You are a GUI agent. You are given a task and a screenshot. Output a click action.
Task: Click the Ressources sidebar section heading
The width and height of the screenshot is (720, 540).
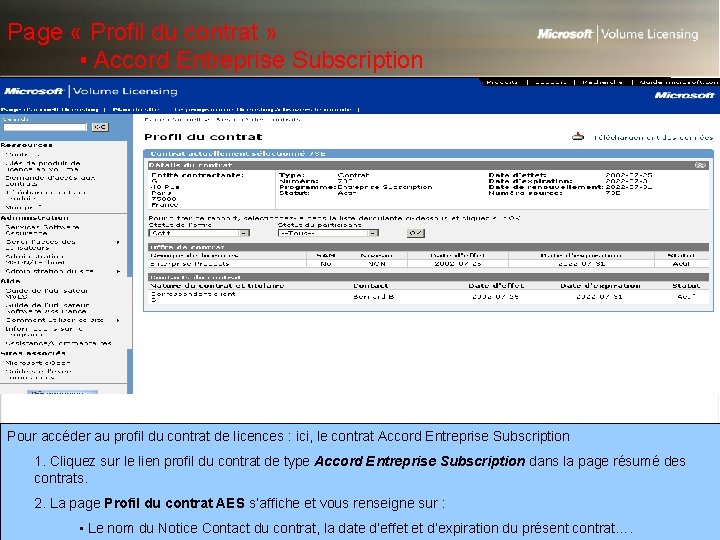pos(27,145)
